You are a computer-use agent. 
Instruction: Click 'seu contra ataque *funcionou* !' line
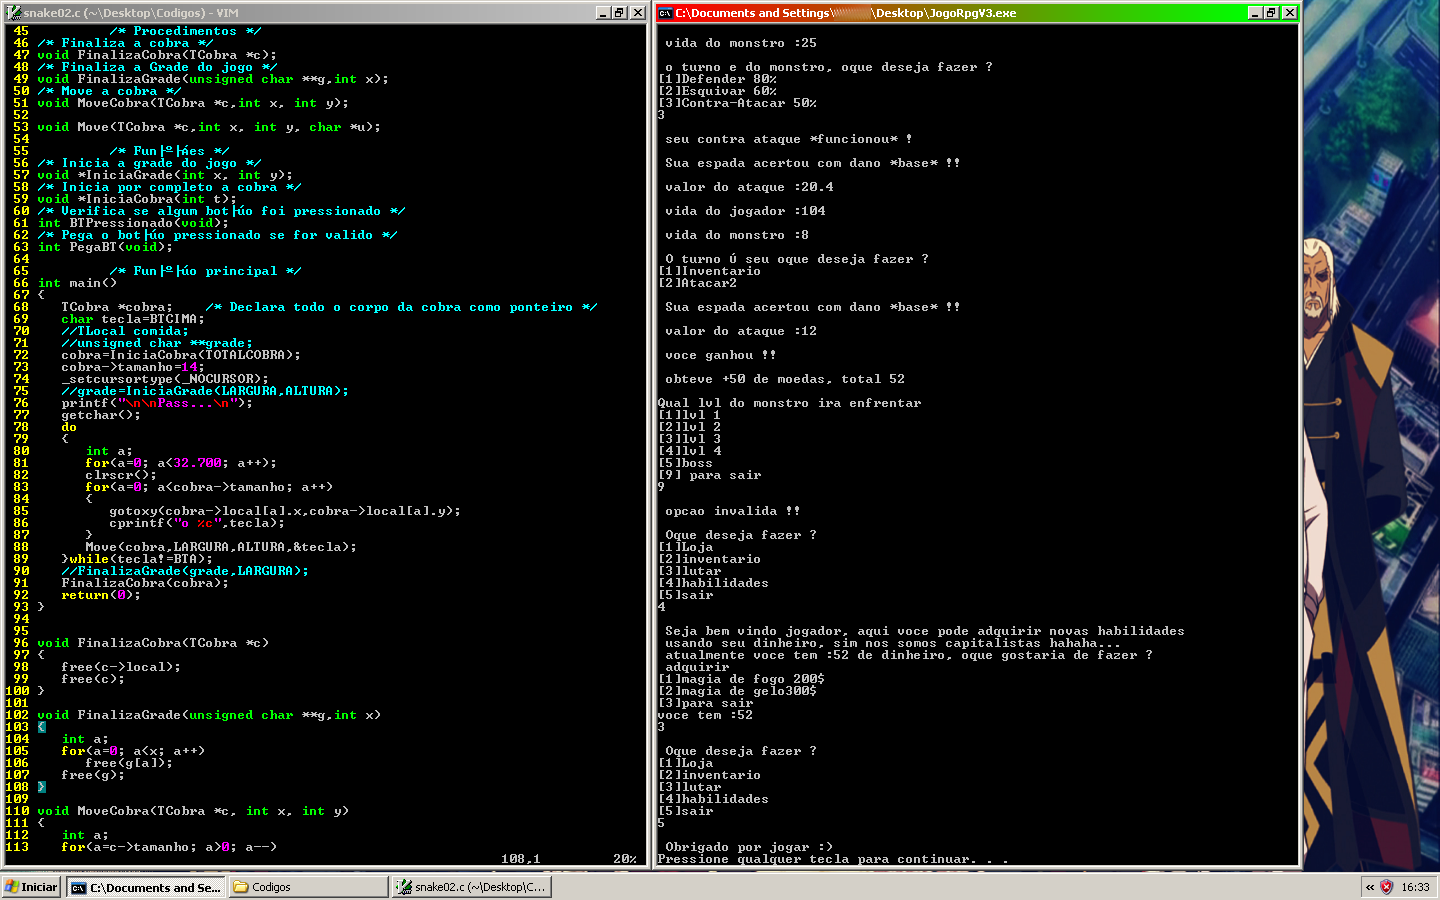point(789,139)
